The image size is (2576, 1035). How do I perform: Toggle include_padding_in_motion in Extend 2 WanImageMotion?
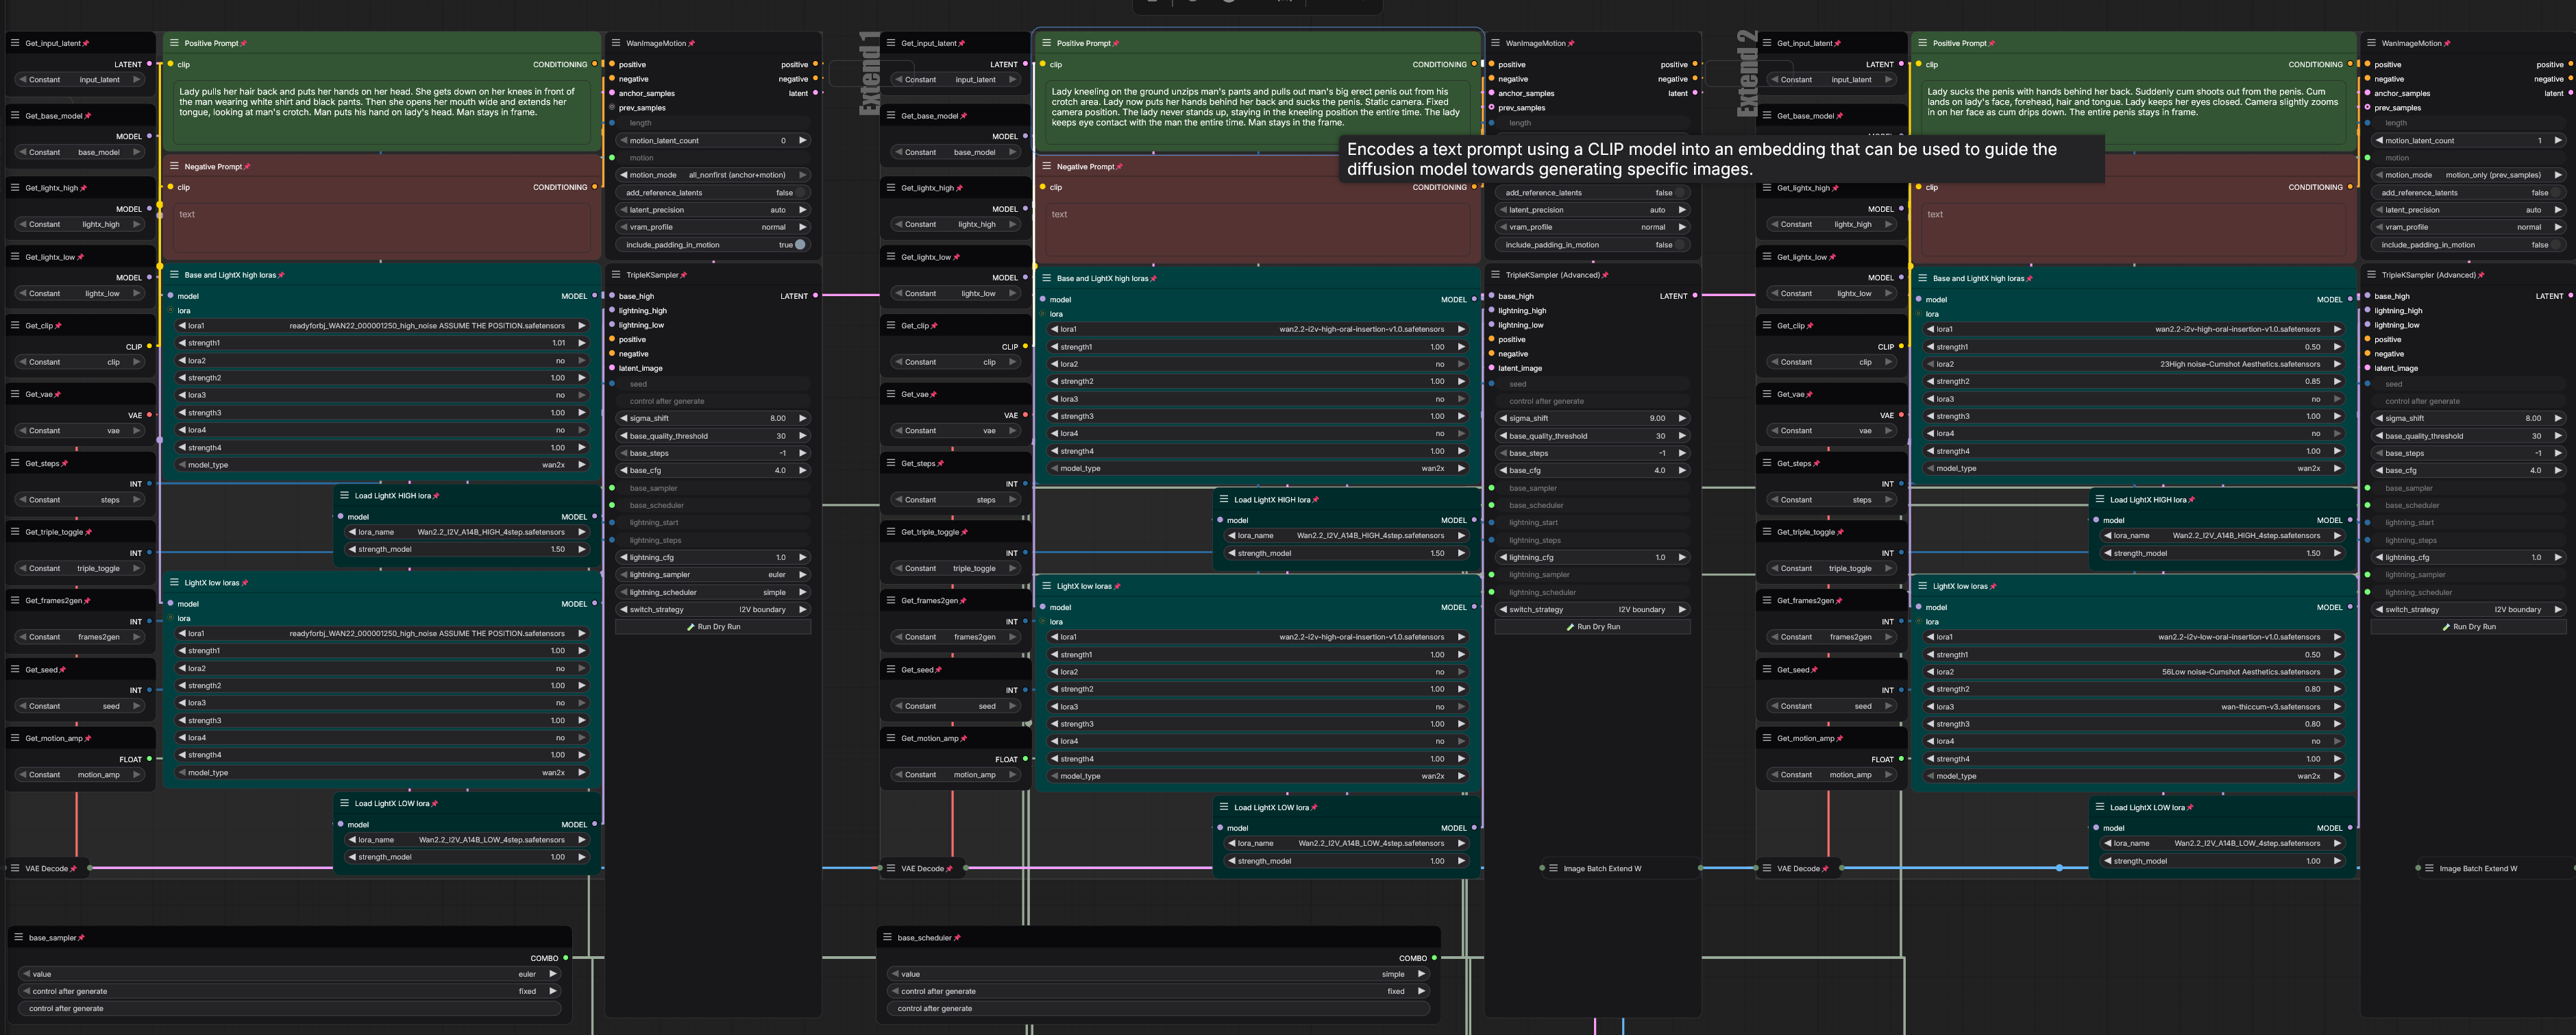click(2555, 245)
